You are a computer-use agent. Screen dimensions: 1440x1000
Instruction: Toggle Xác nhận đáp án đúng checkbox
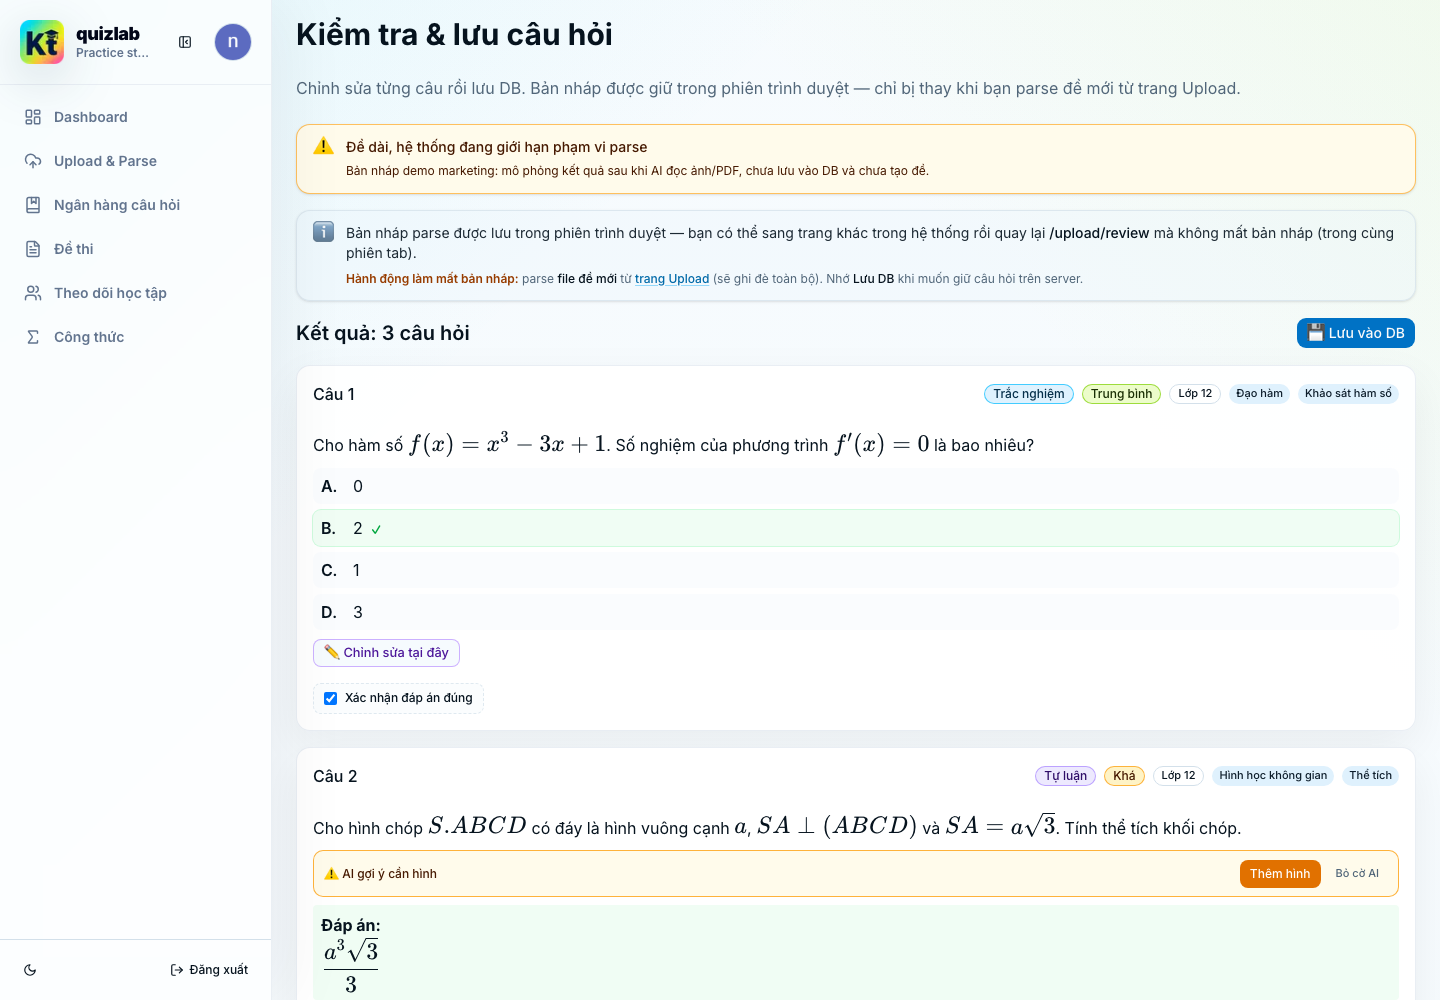(331, 698)
